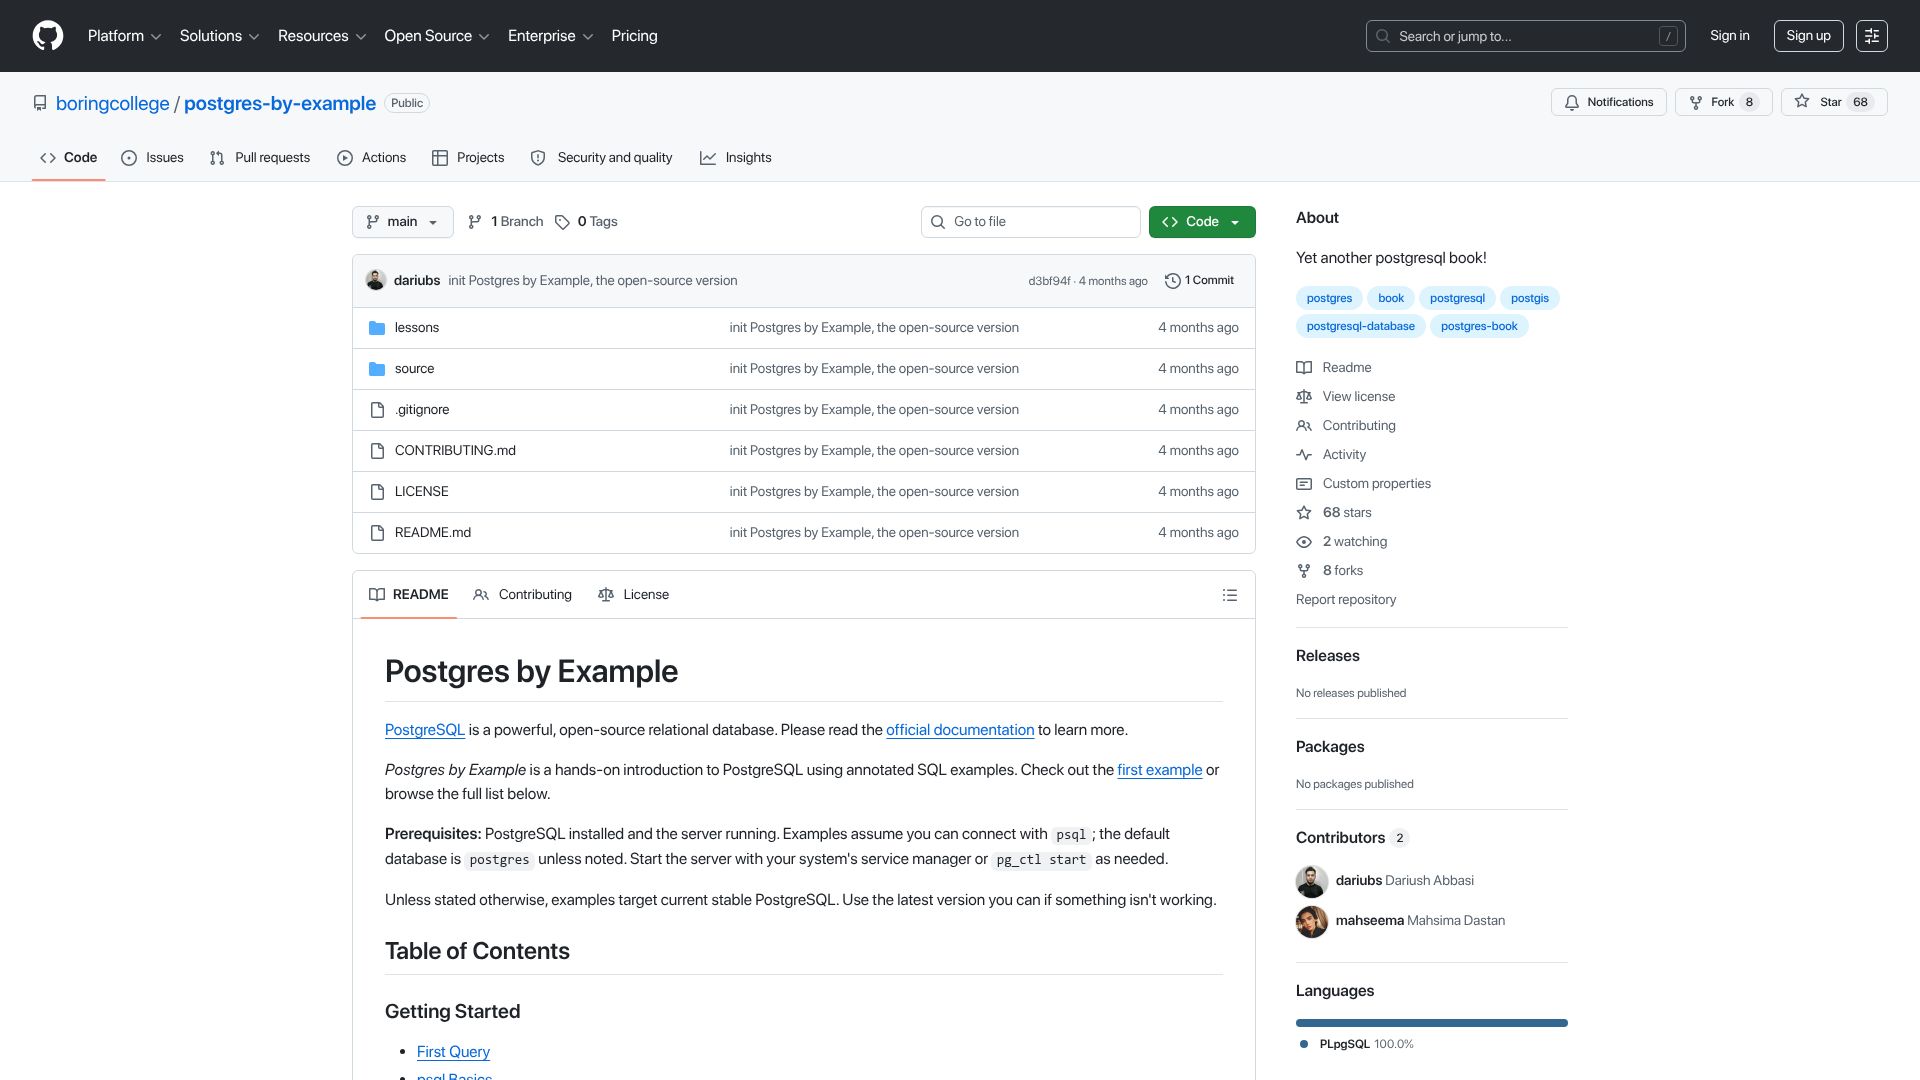Open the official documentation link

pos(960,731)
